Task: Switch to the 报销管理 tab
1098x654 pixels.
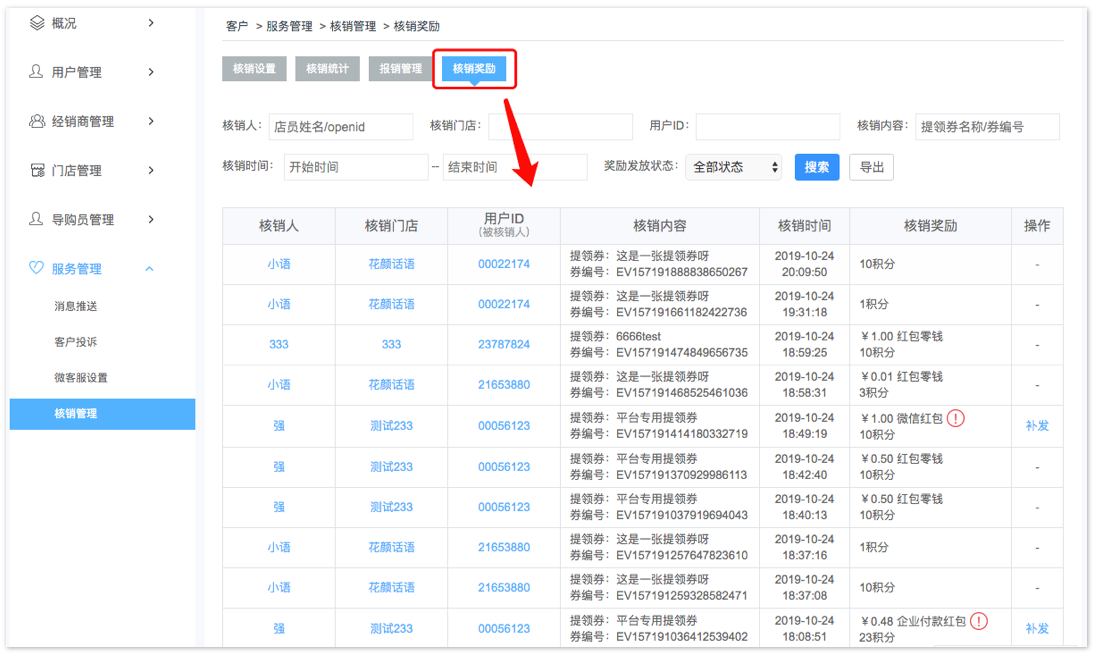Action: click(x=401, y=69)
